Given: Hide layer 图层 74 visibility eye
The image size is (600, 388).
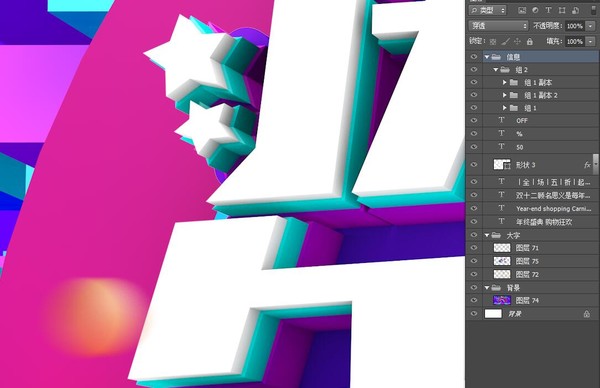Looking at the screenshot, I should pyautogui.click(x=474, y=300).
